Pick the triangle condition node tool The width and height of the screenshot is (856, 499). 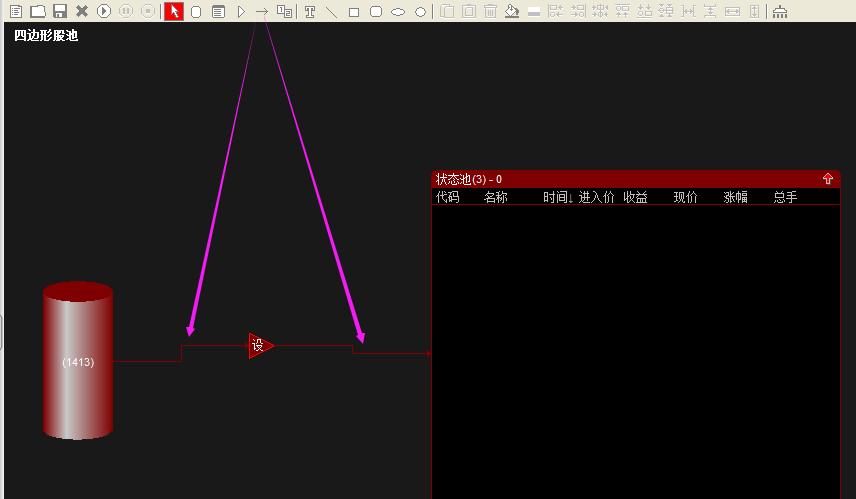[241, 11]
